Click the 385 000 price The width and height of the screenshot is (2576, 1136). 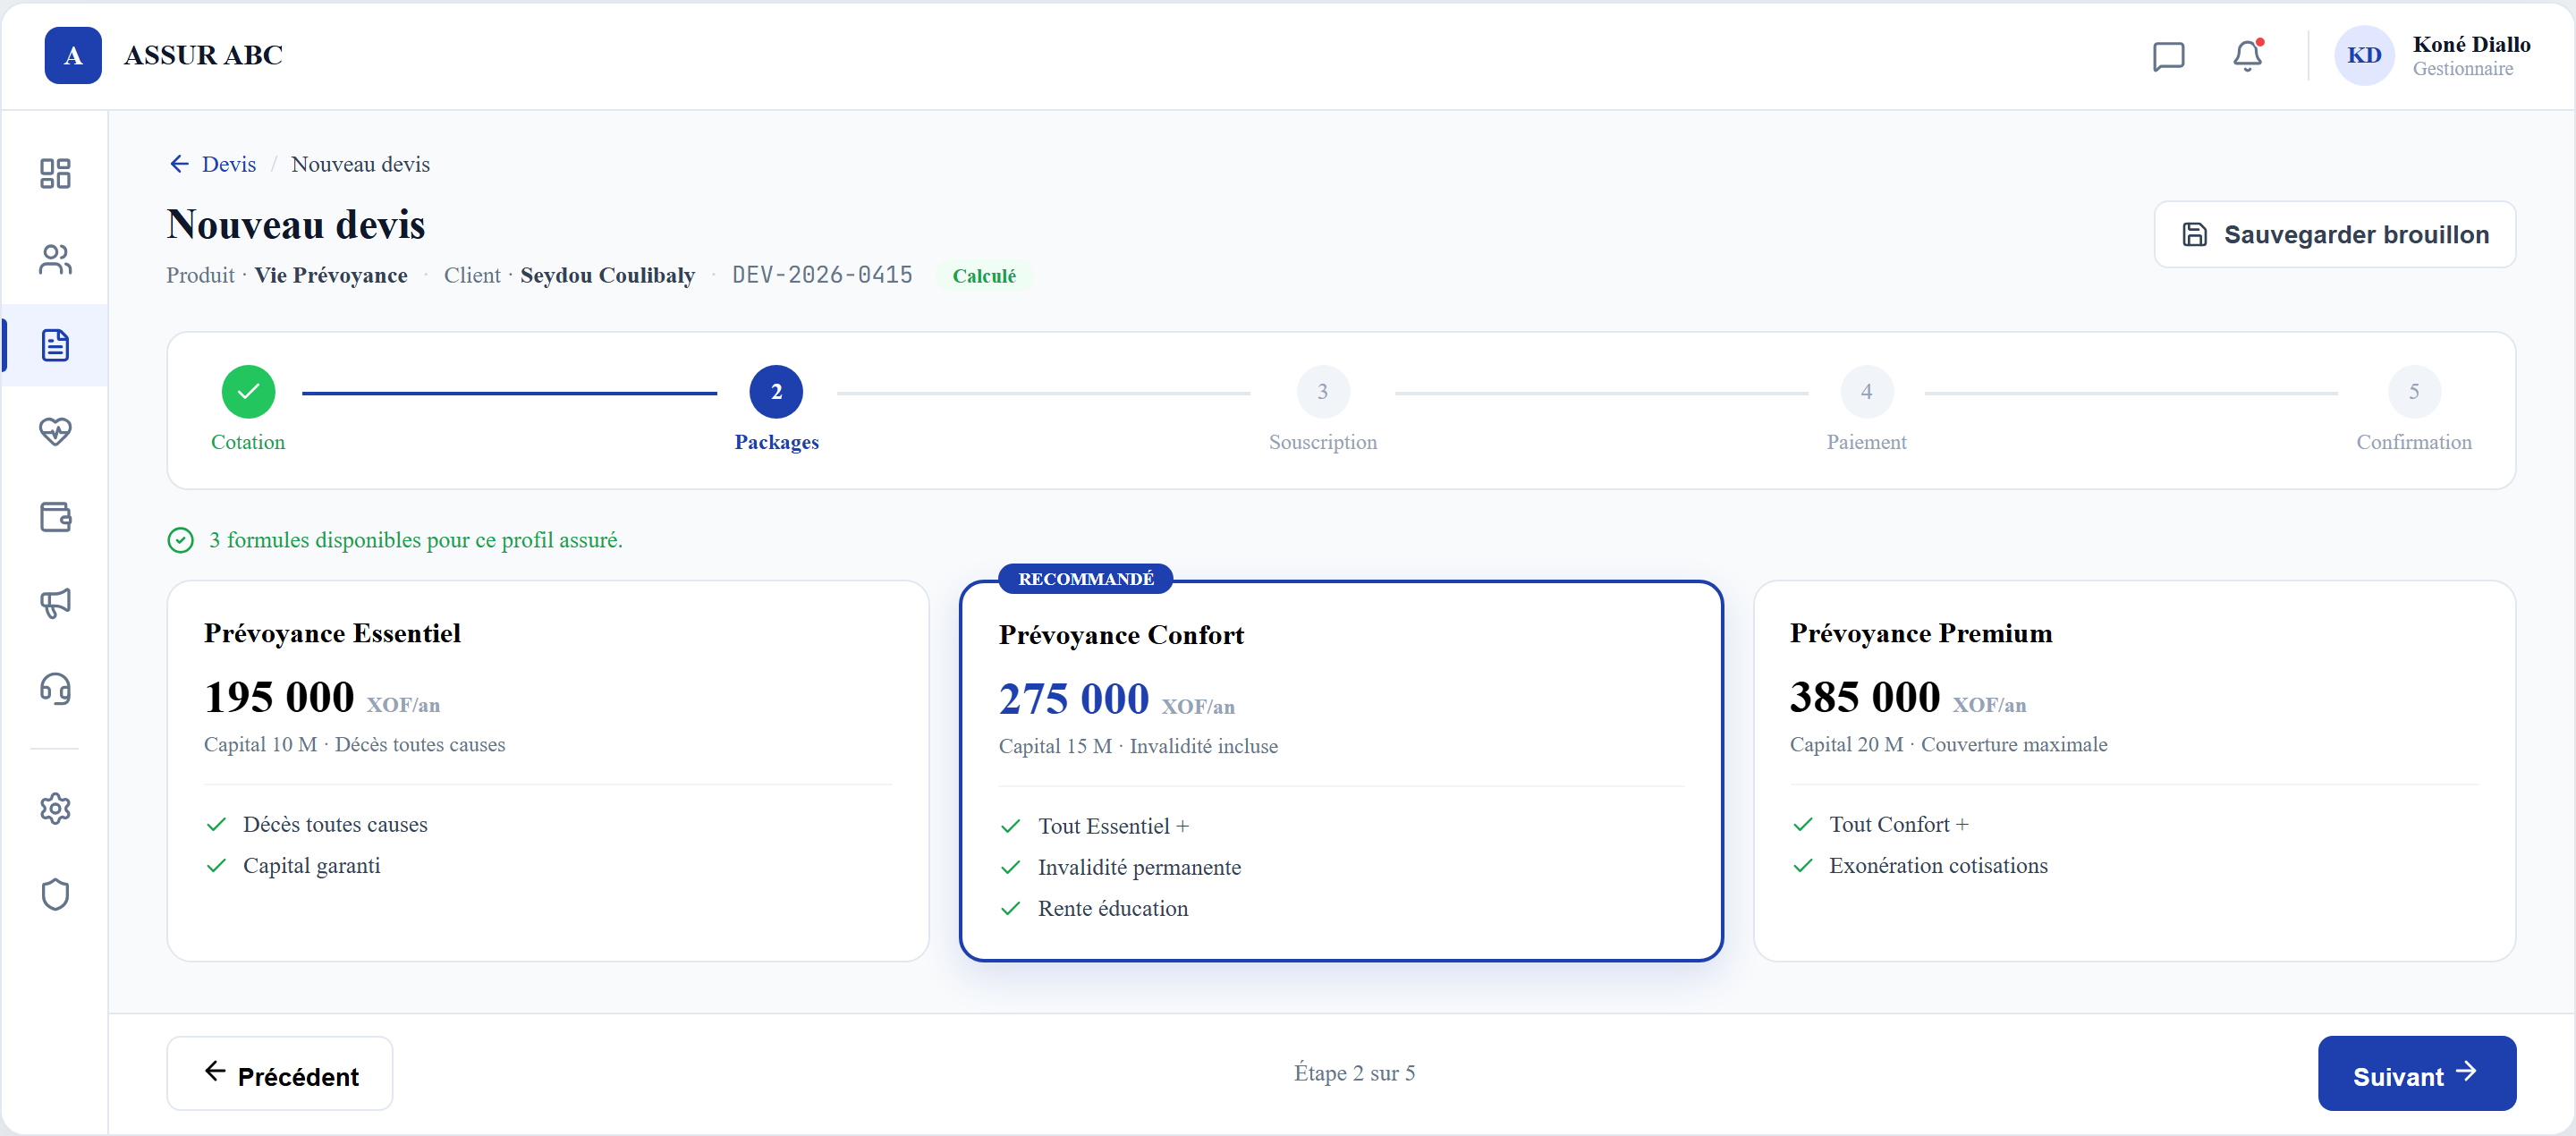1865,697
